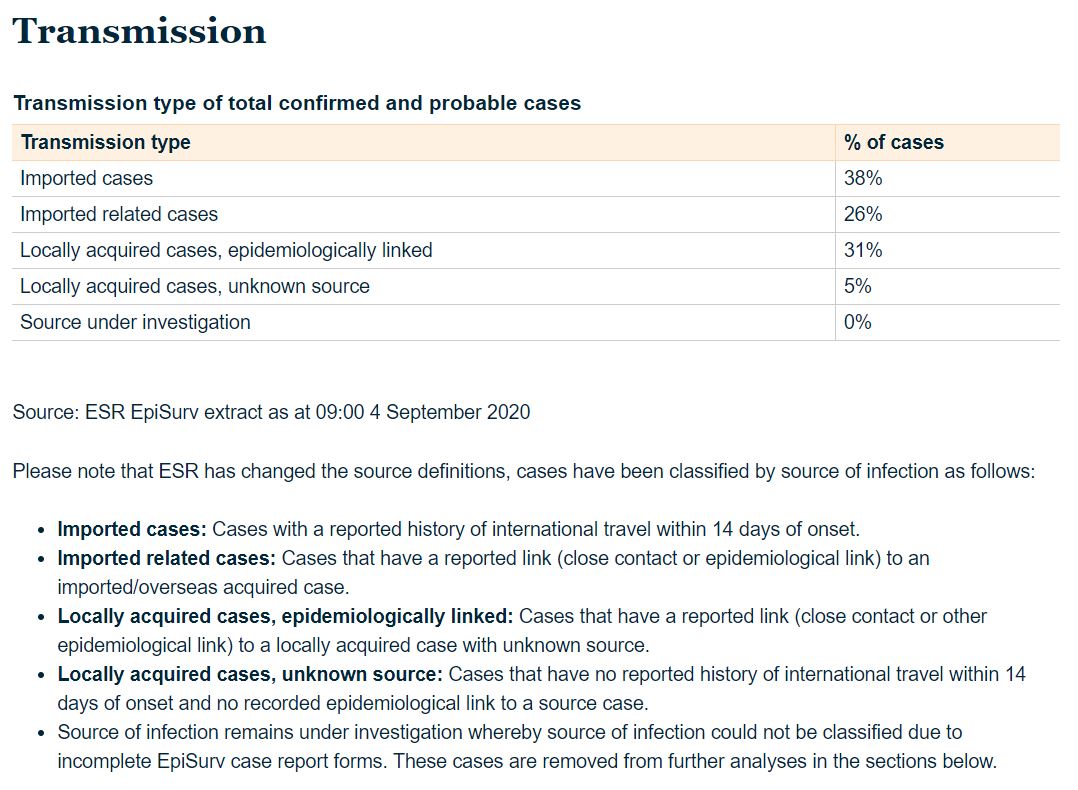1078x790 pixels.
Task: Click the 'Imported related cases' table row
Action: 119,214
